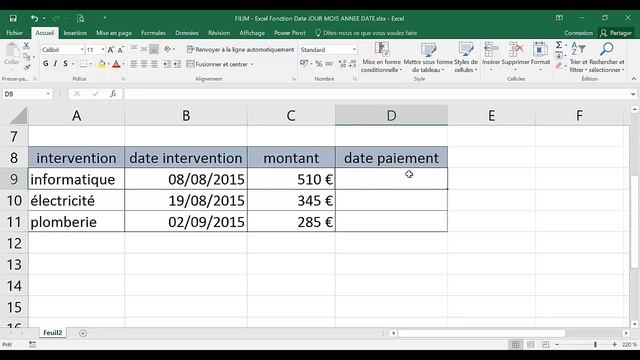Toggle Renvoyer à la ligne automatiquement

240,49
